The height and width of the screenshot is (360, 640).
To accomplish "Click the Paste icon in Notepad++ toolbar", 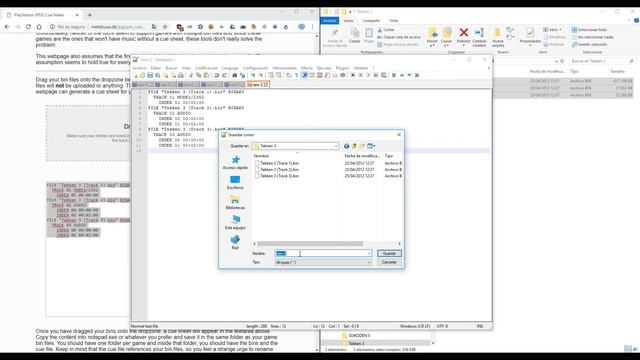I will [x=206, y=75].
